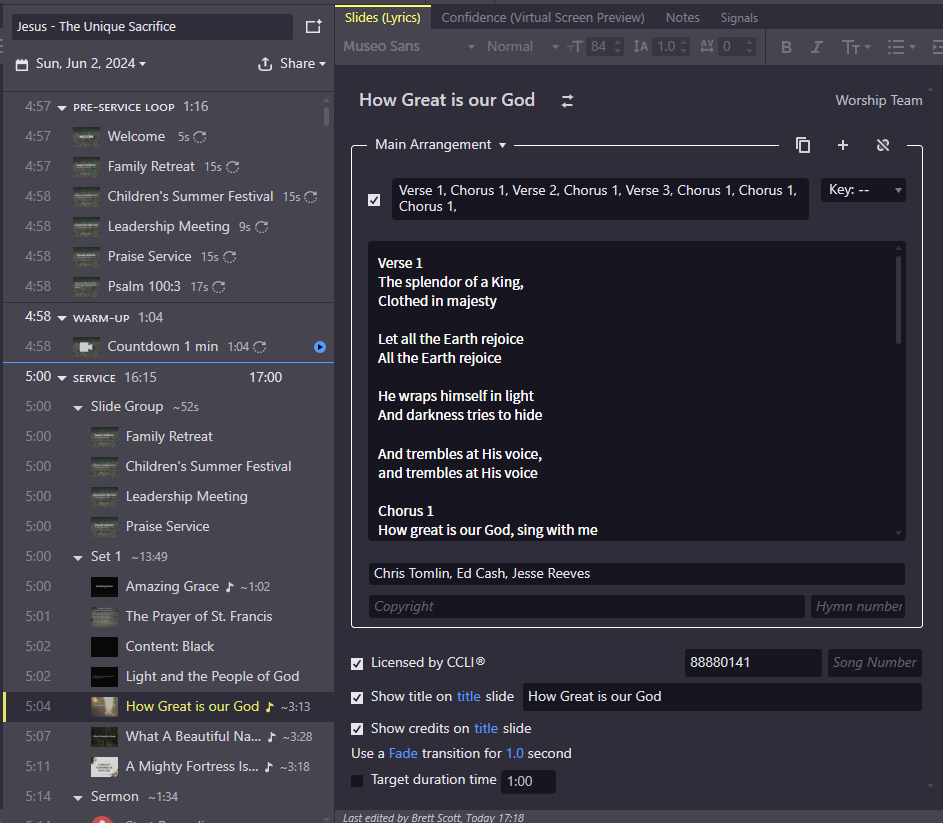Open the date dropdown Sun, Jun 2, 2024
The width and height of the screenshot is (943, 823).
tap(91, 63)
